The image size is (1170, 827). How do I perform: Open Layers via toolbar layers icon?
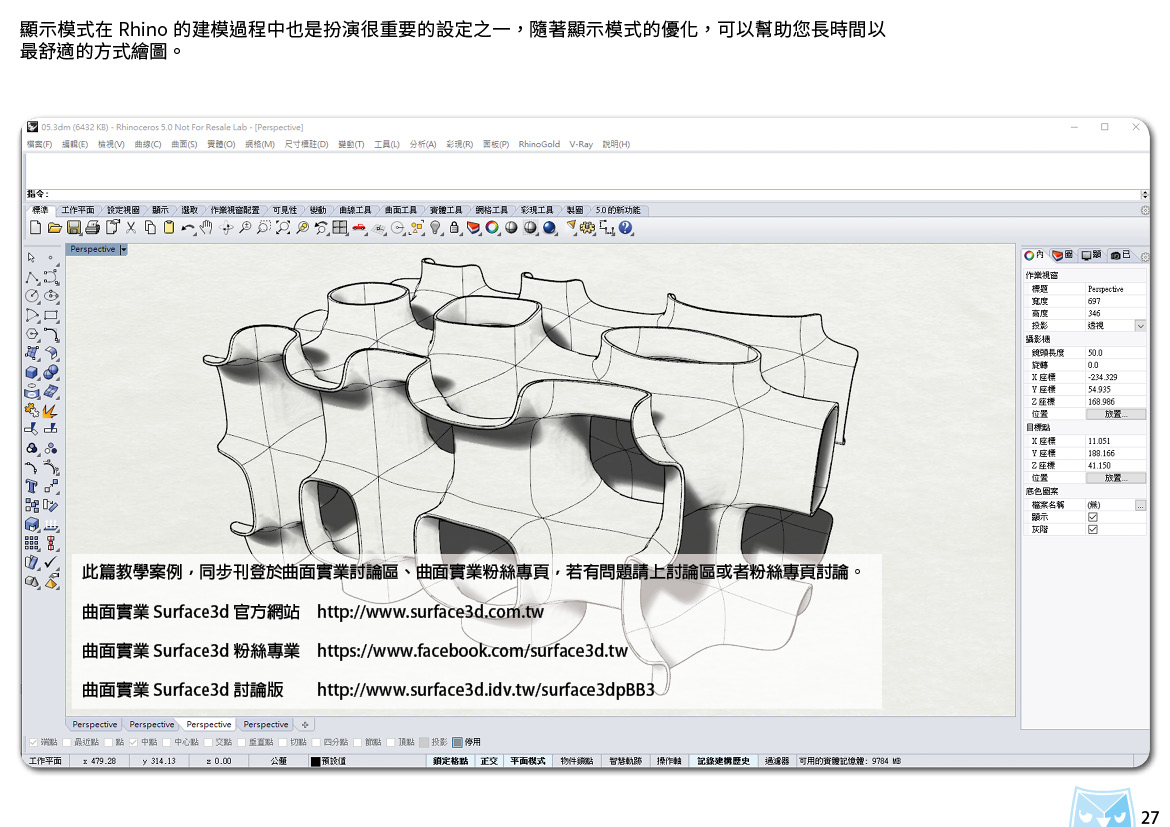[473, 228]
